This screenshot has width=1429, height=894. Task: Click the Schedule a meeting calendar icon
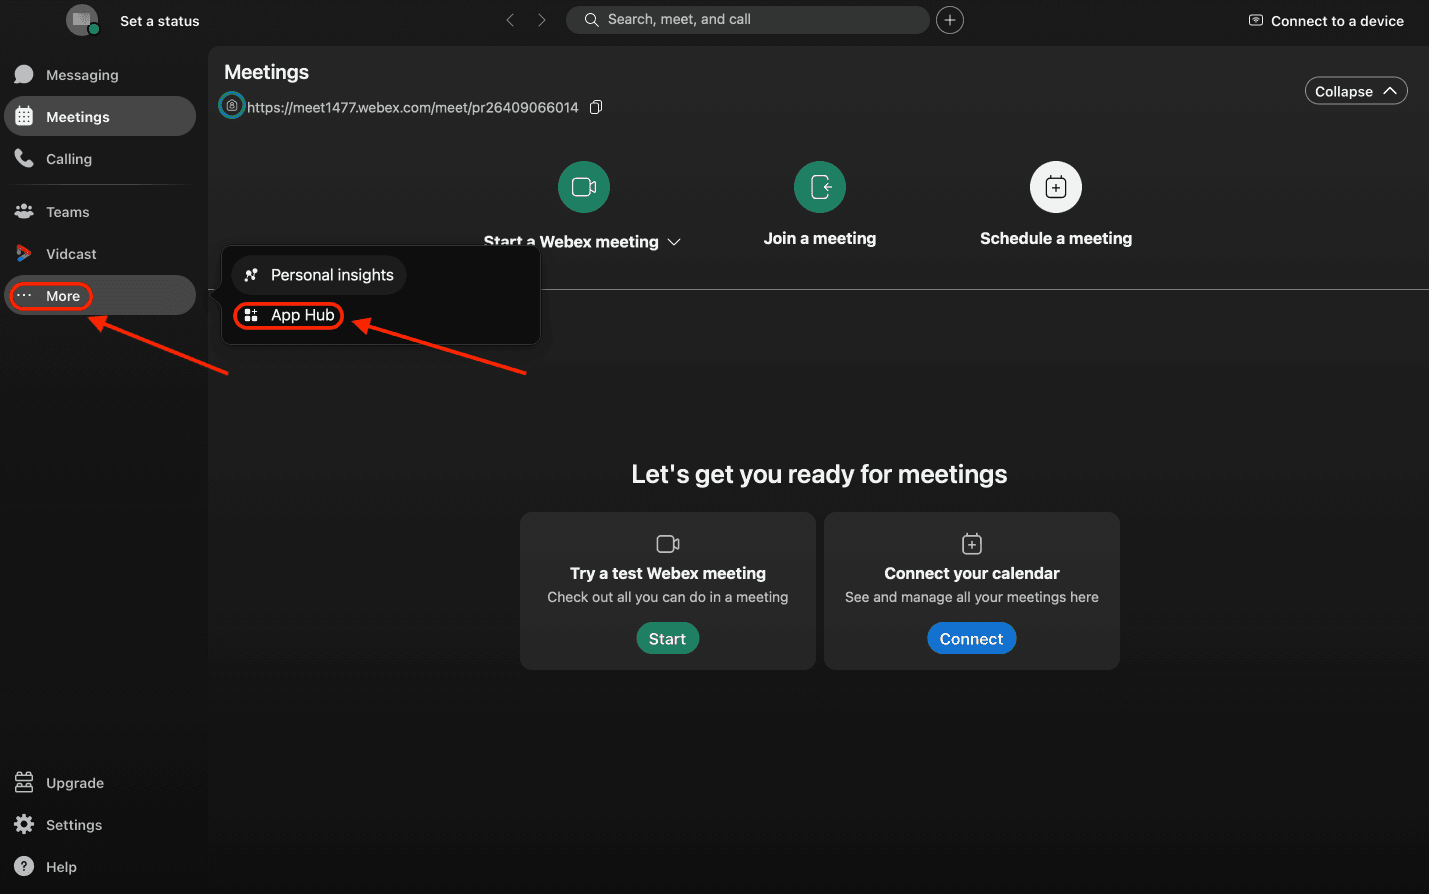(1056, 187)
